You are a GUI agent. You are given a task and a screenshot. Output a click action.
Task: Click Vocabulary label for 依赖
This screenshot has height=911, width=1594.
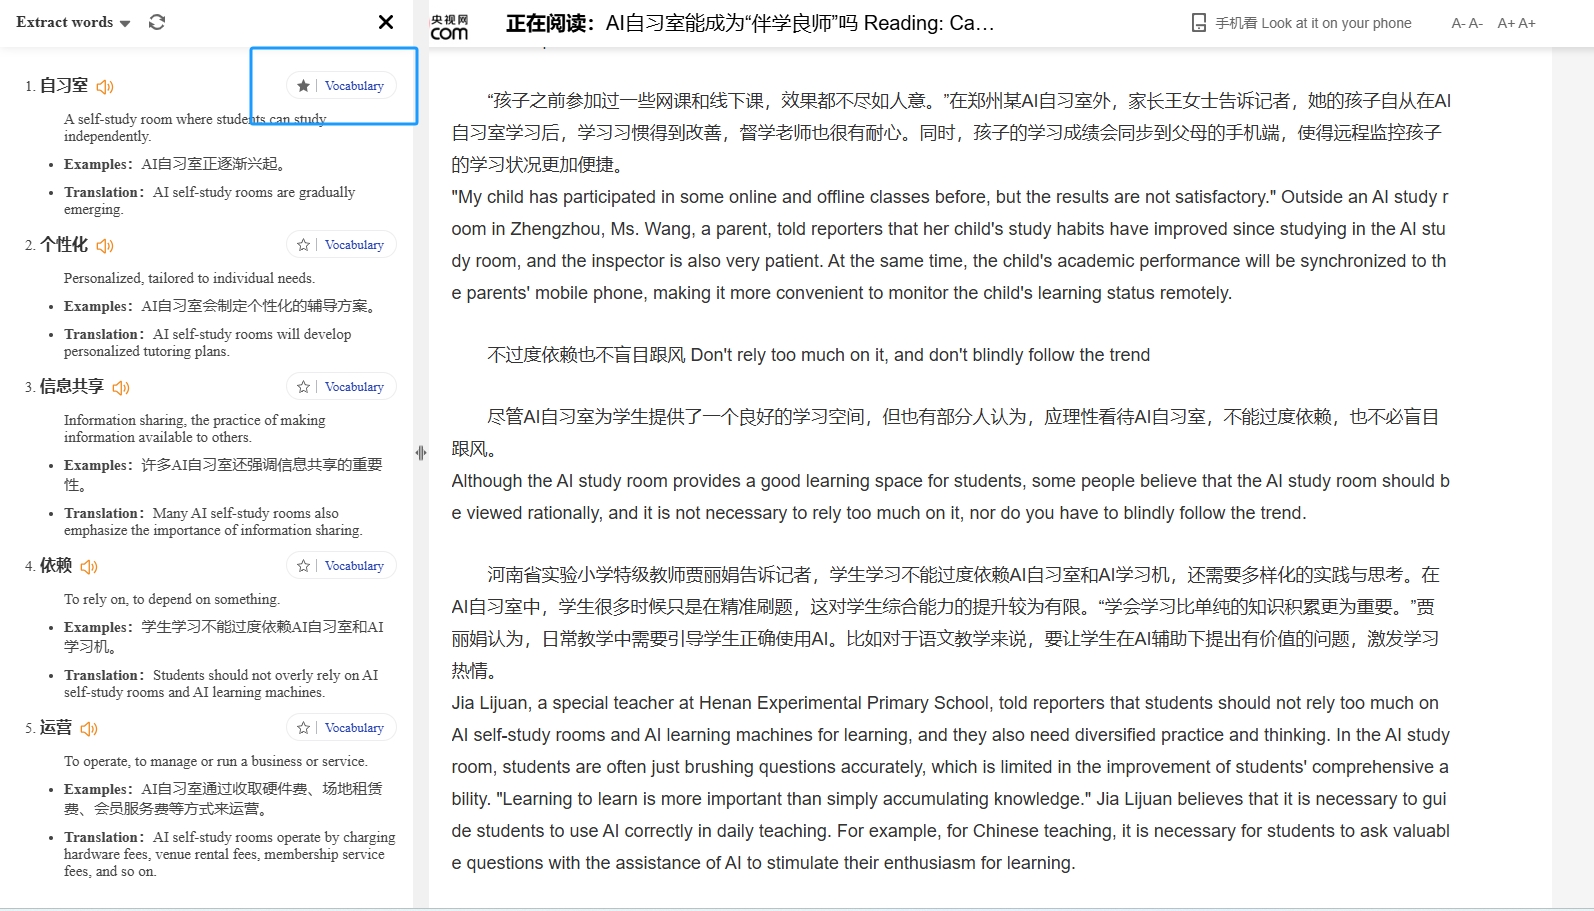354,566
